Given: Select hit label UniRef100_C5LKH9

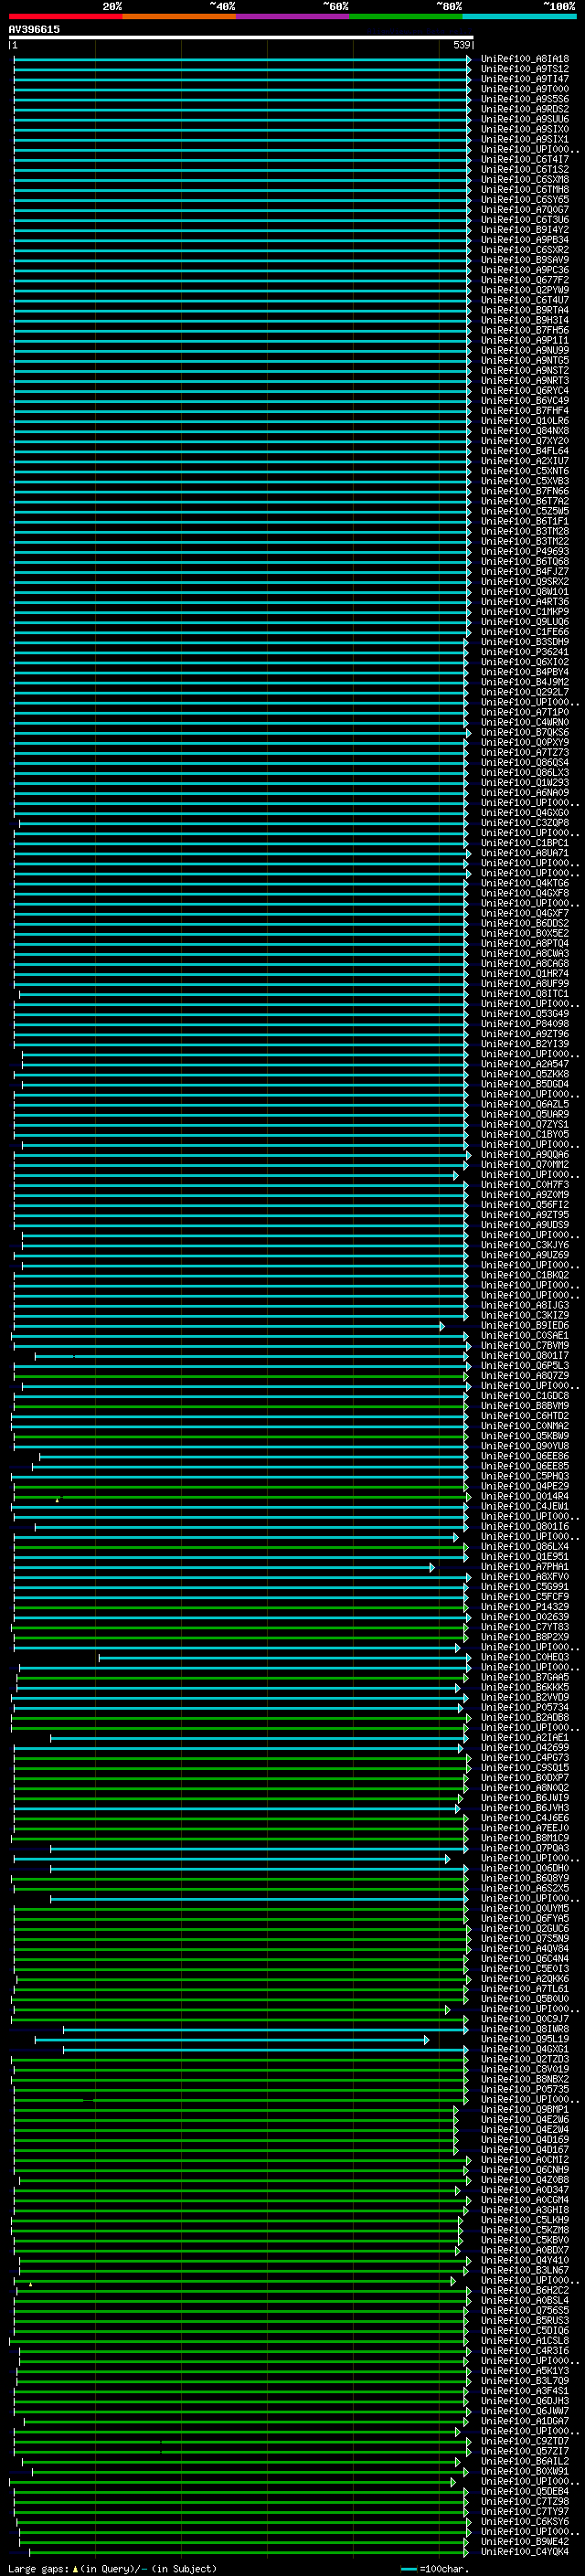Looking at the screenshot, I should [x=524, y=2219].
